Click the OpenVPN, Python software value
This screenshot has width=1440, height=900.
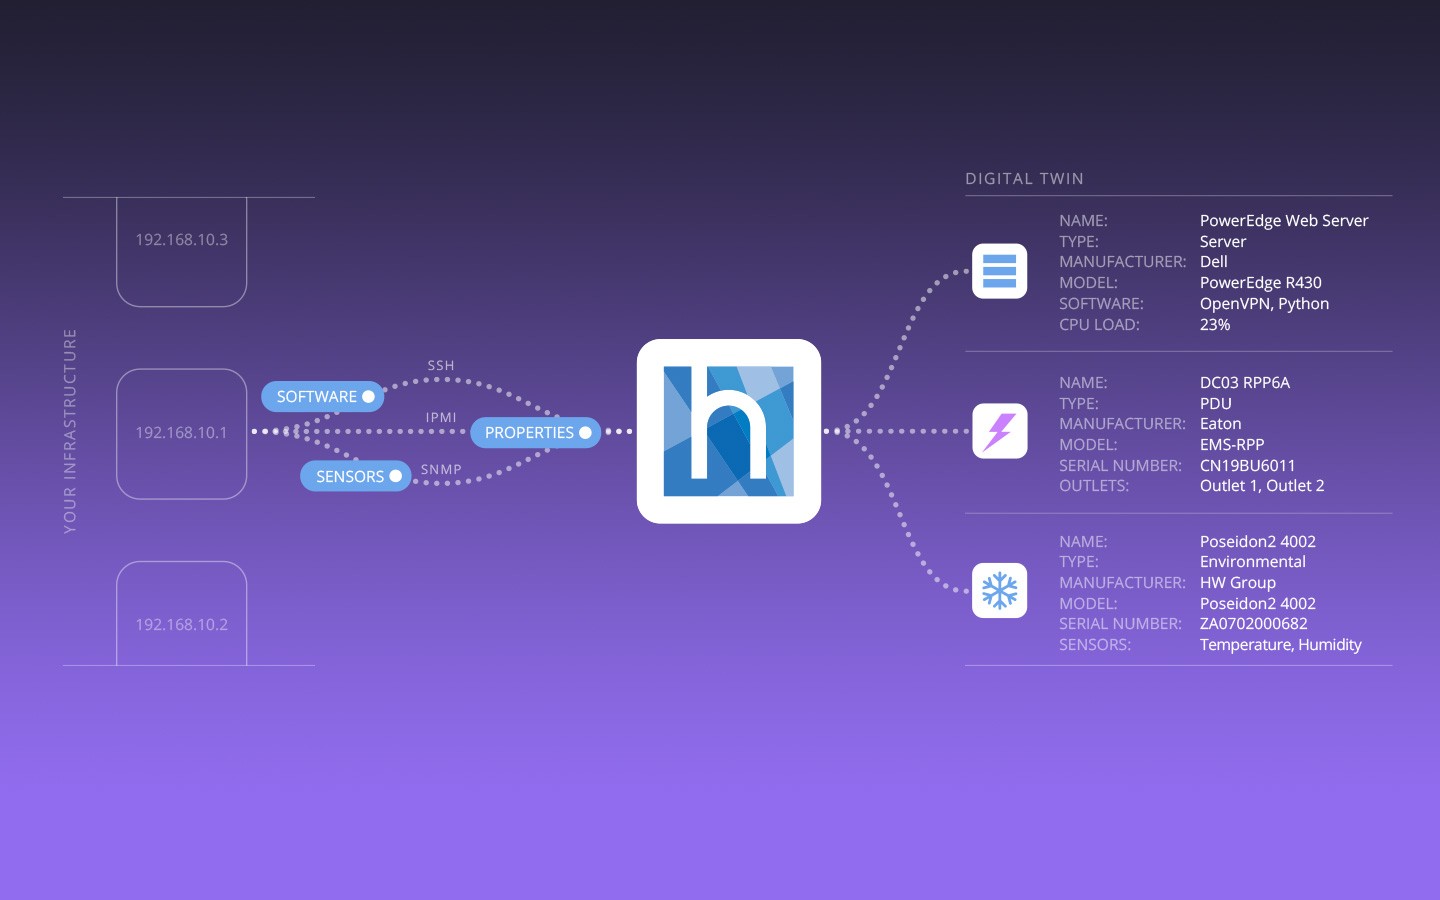1264,303
